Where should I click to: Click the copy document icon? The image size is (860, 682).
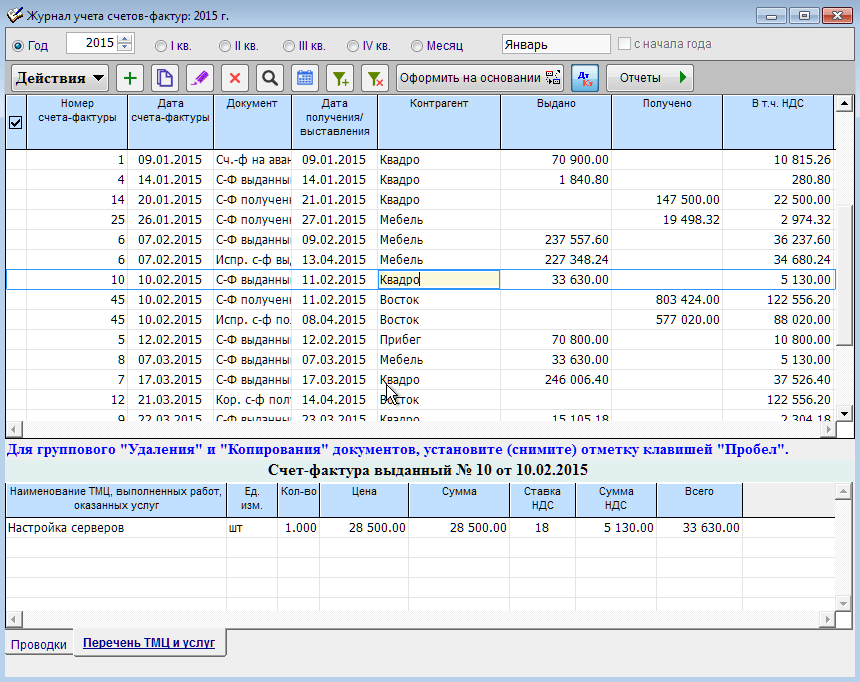tap(165, 78)
